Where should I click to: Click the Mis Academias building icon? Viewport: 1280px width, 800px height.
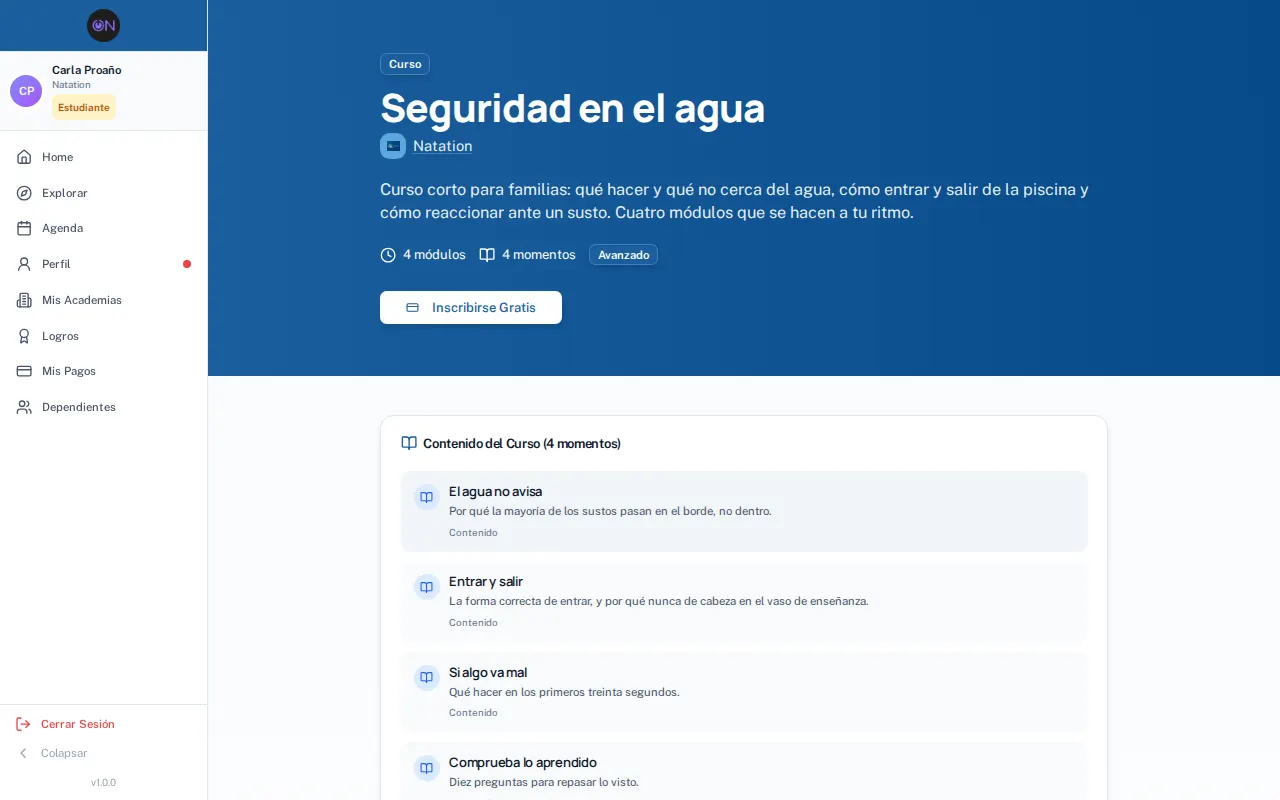[x=24, y=300]
